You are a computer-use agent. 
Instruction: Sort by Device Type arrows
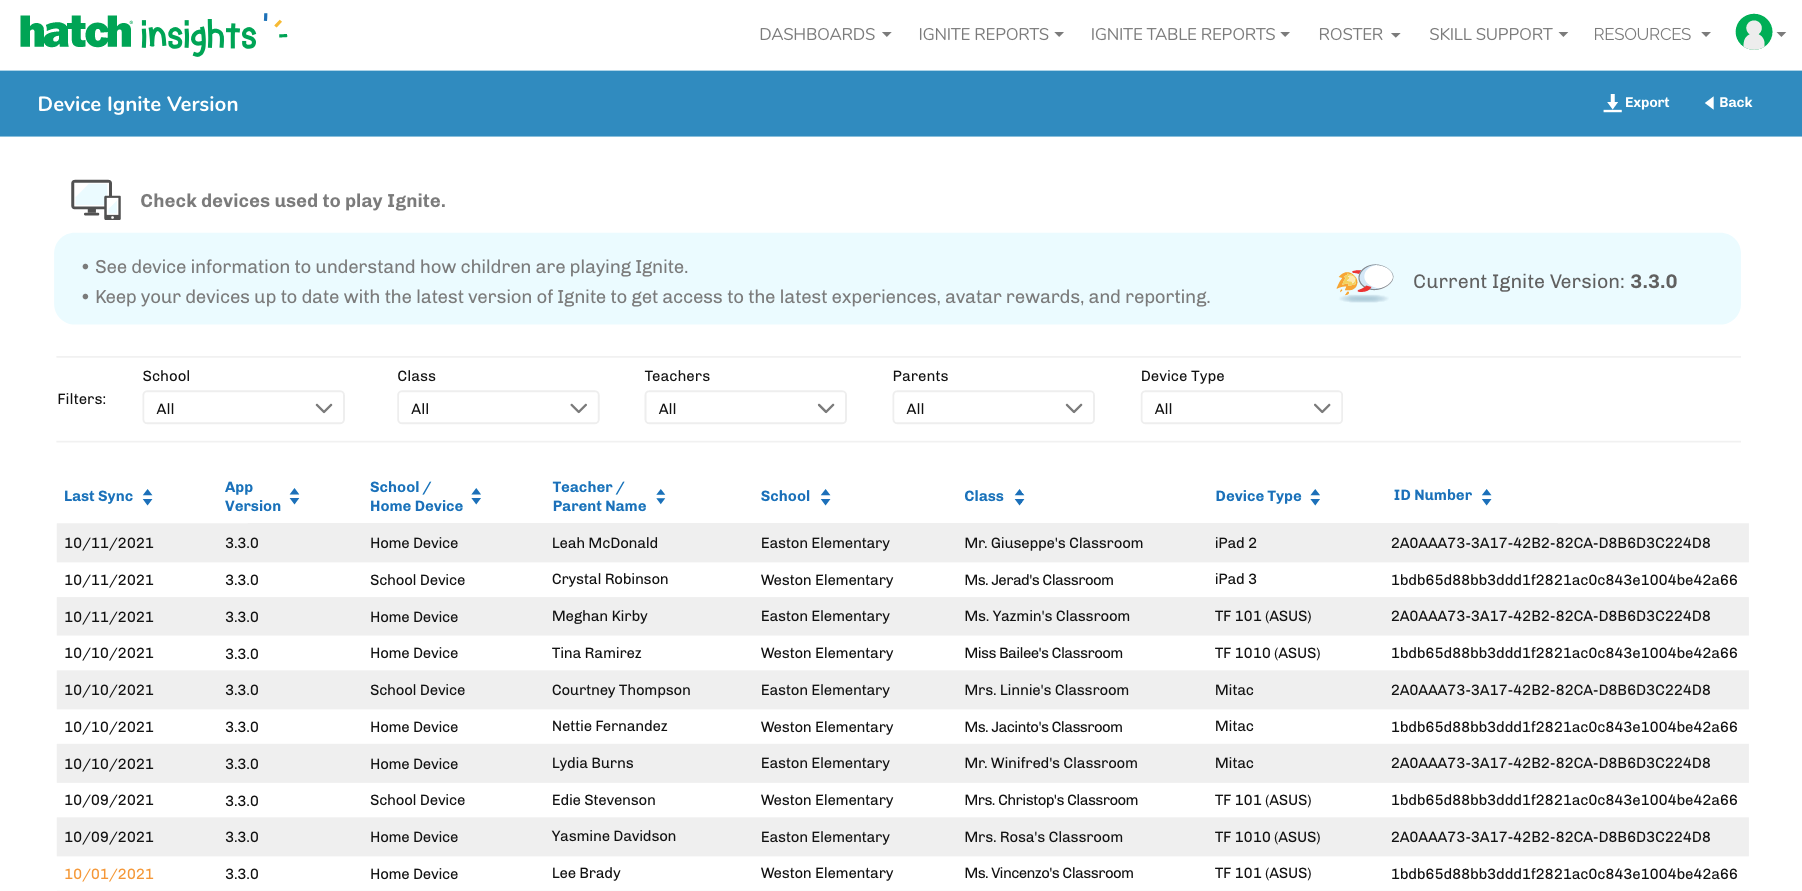click(x=1315, y=497)
